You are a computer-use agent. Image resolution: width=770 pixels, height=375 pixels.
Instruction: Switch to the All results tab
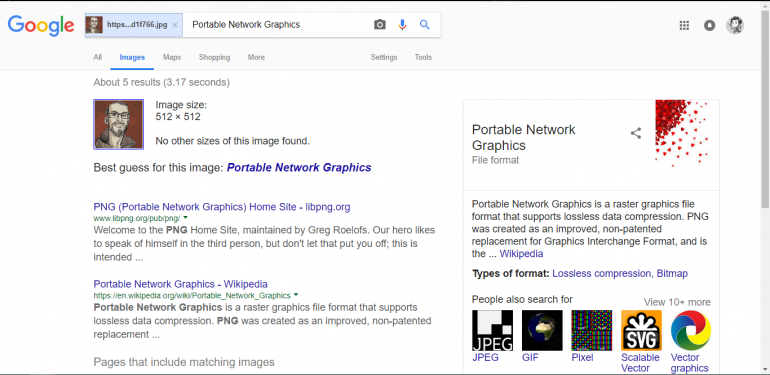pyautogui.click(x=98, y=57)
